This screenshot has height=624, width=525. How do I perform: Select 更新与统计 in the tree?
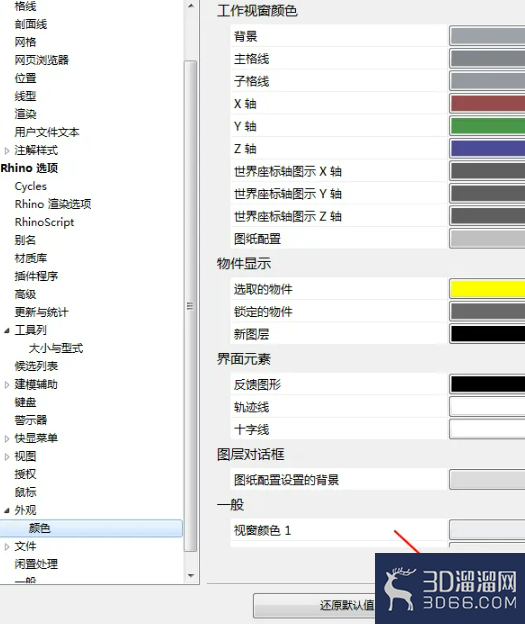tap(41, 312)
